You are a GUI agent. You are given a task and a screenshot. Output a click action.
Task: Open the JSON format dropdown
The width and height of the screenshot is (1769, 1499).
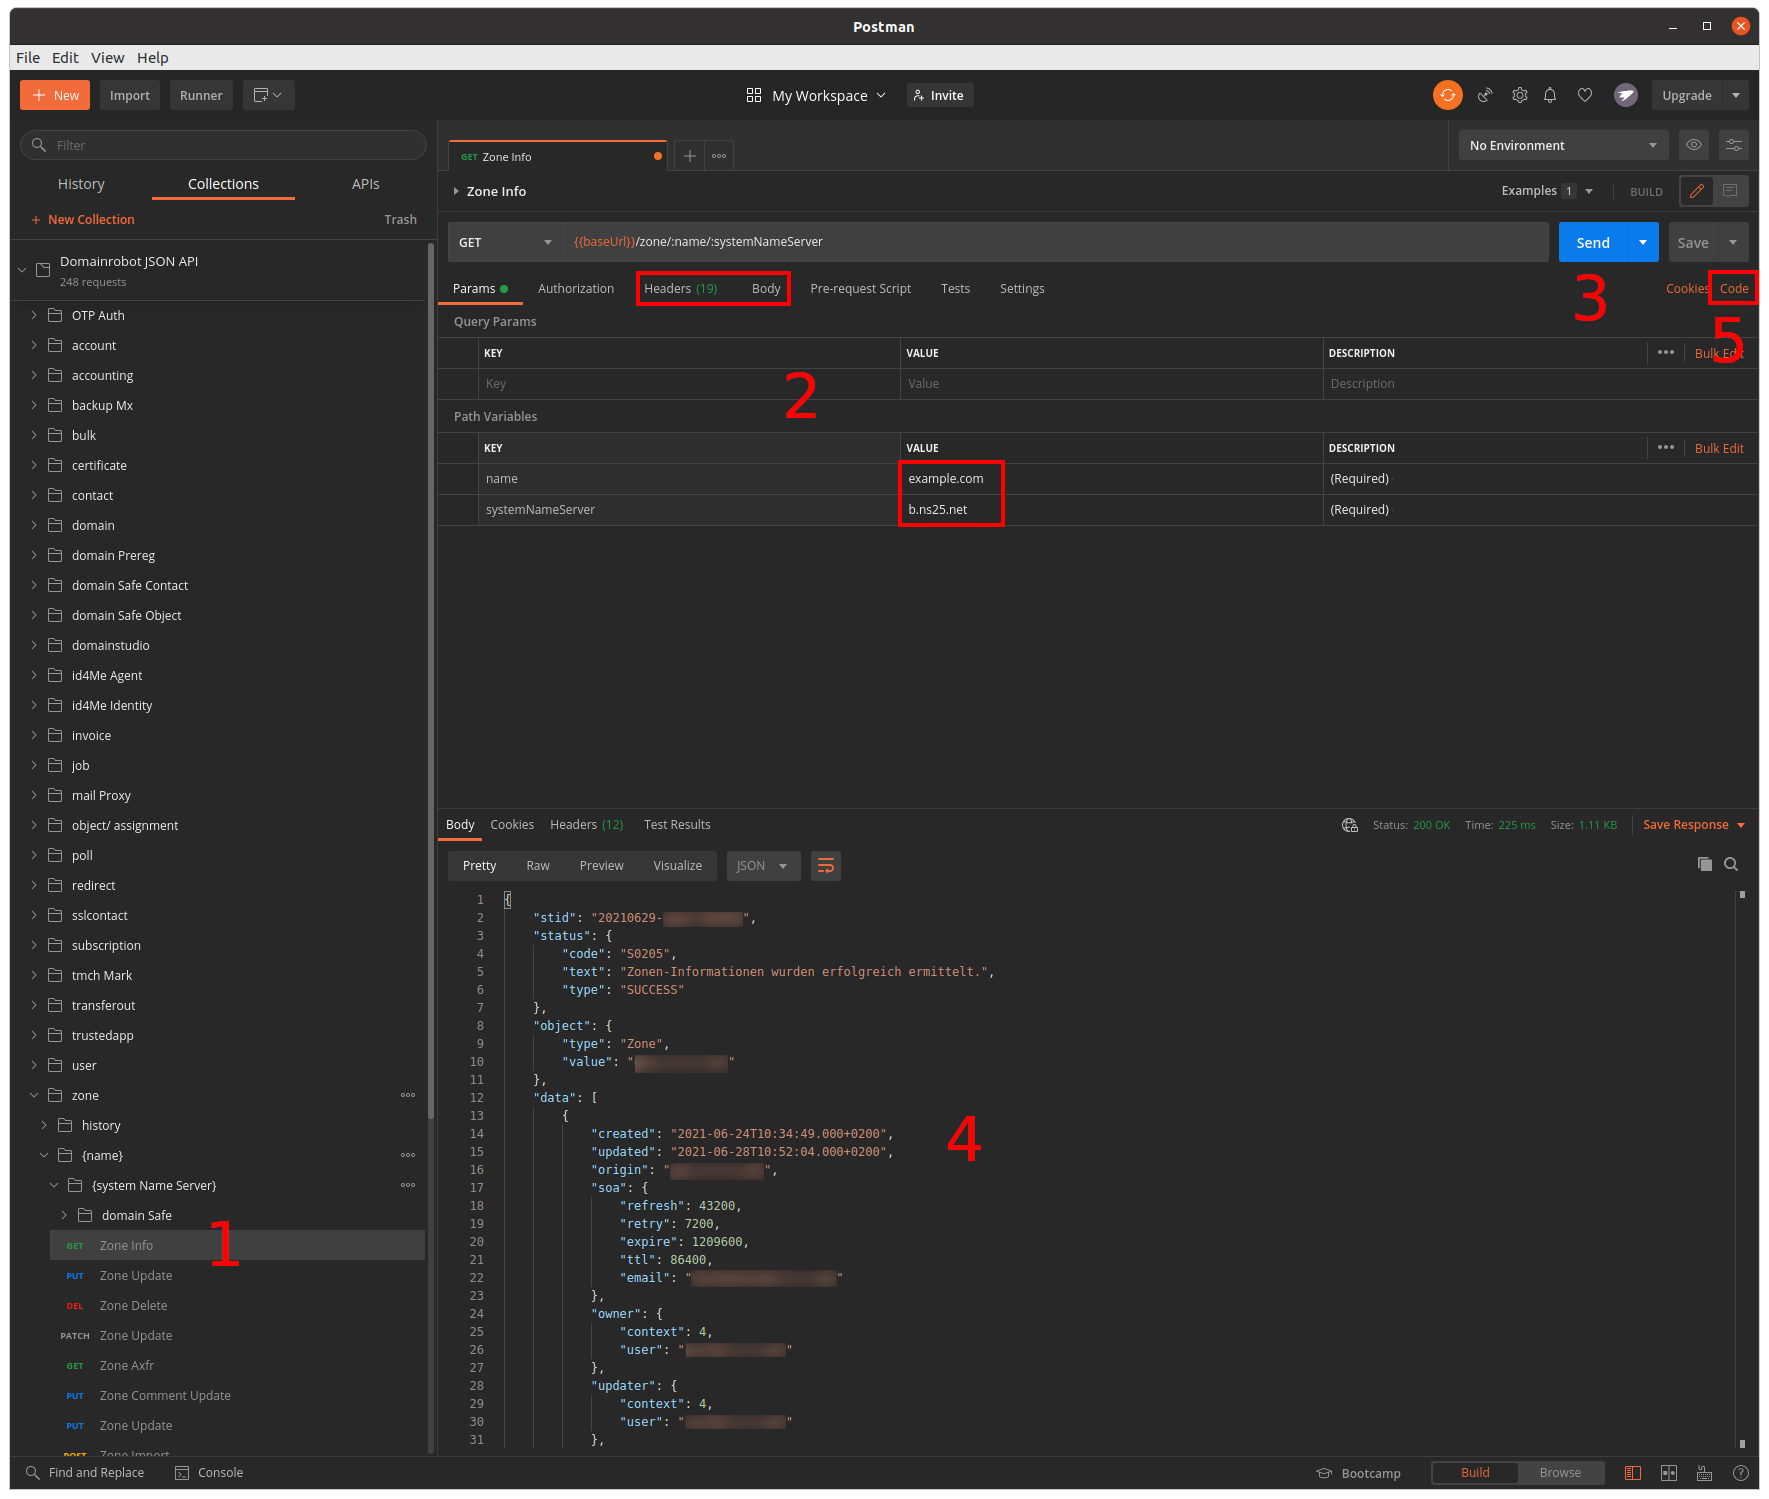[x=762, y=866]
